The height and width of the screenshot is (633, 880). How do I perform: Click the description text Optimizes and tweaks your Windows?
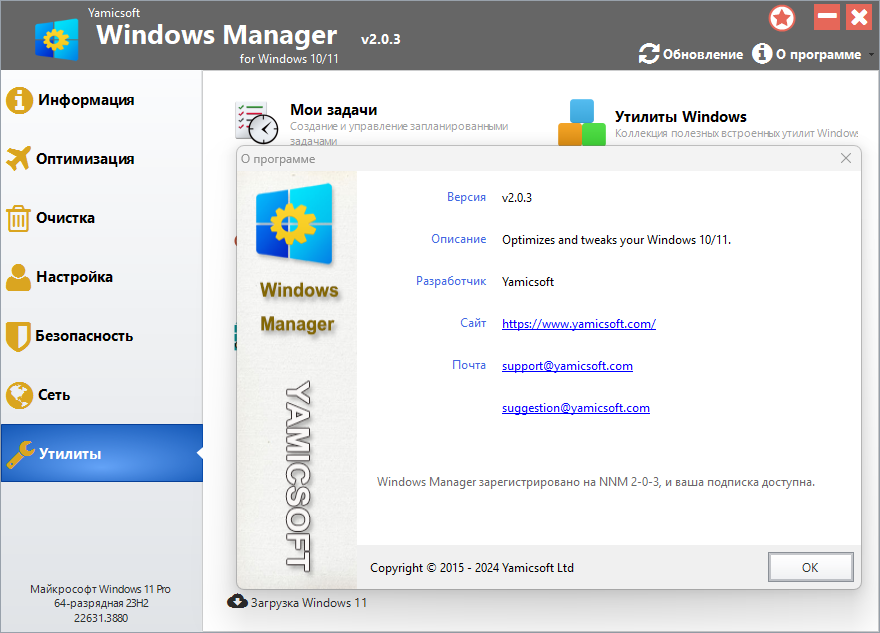(616, 240)
